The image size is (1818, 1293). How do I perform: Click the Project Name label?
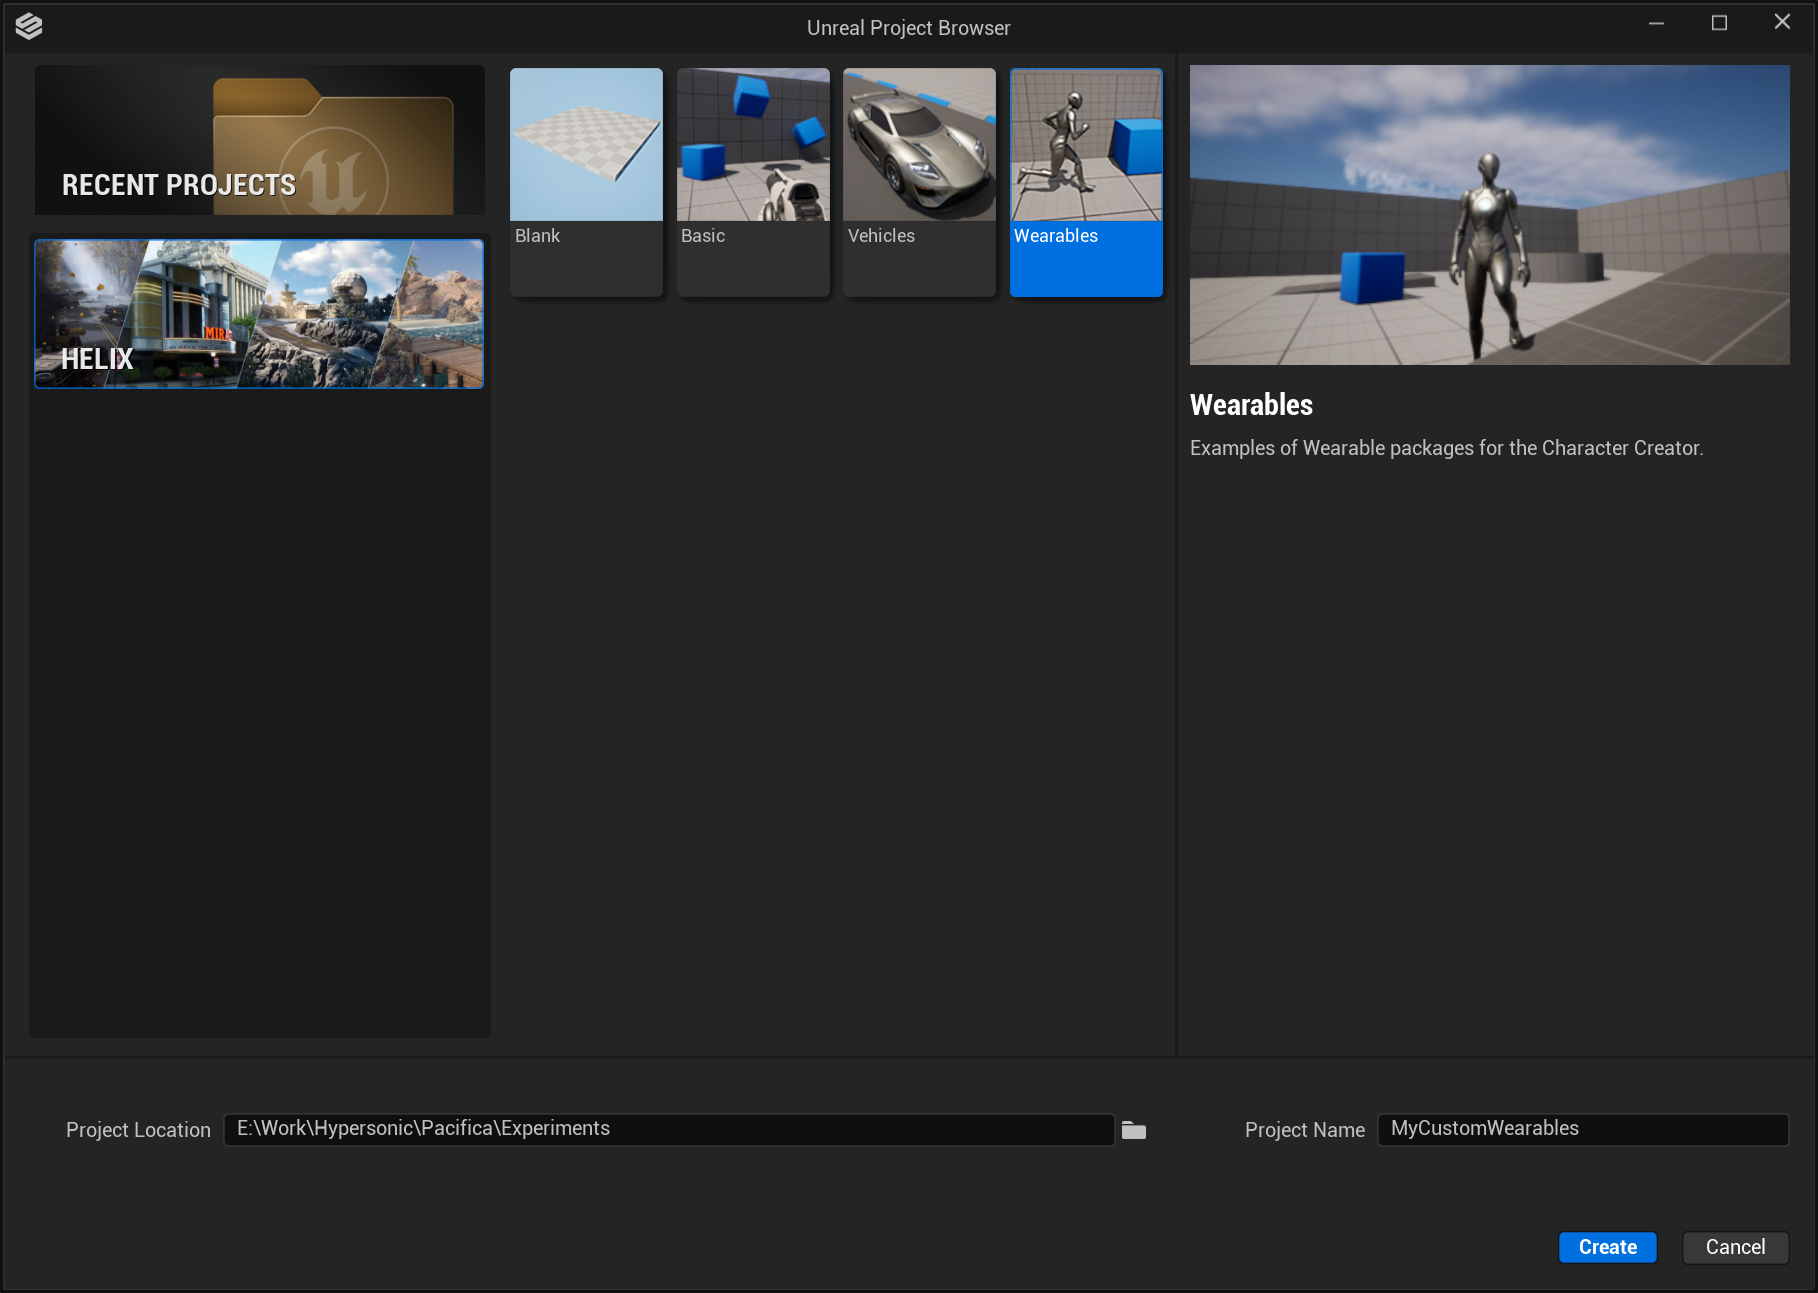click(x=1304, y=1130)
